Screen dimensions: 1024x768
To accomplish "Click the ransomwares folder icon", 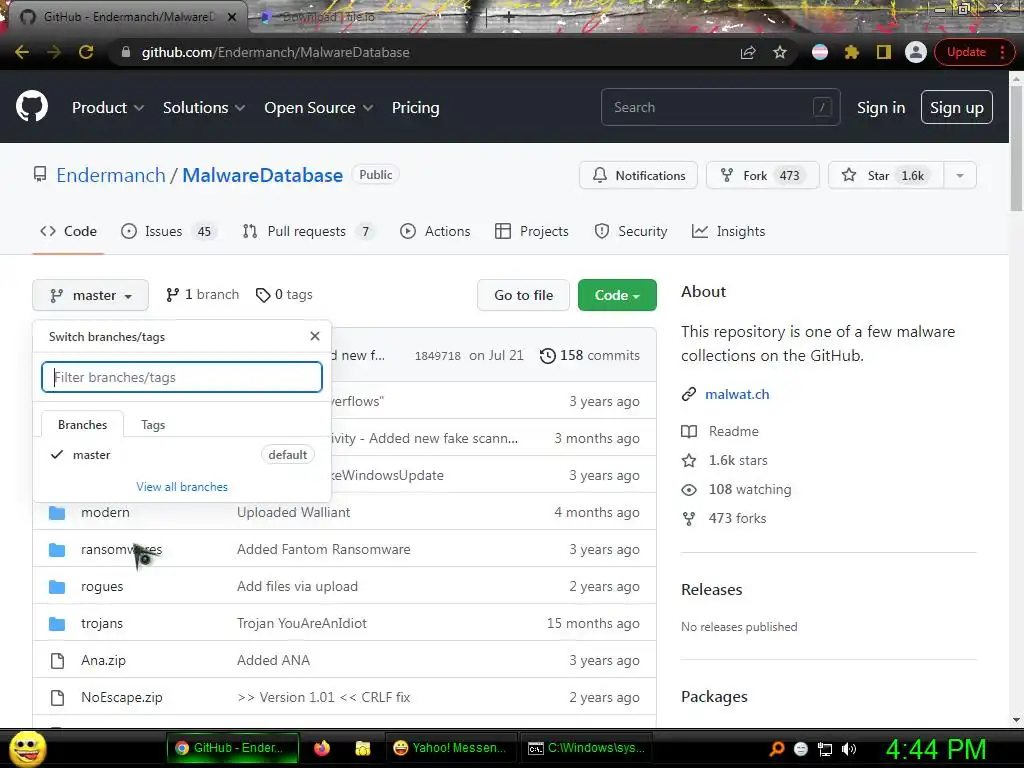I will tap(57, 550).
